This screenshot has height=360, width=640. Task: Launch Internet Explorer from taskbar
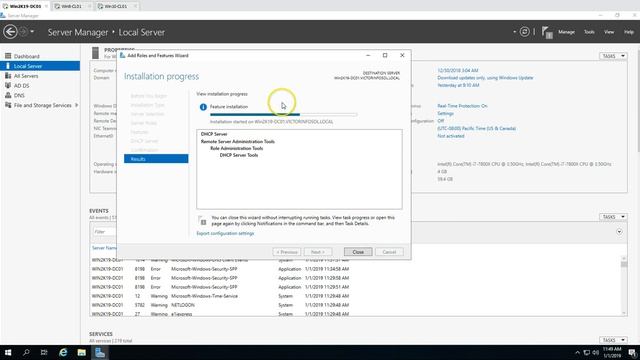[63, 353]
